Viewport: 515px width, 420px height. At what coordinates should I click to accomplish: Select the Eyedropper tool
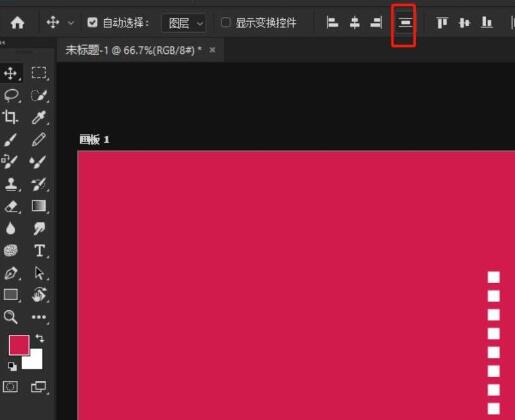pyautogui.click(x=39, y=117)
